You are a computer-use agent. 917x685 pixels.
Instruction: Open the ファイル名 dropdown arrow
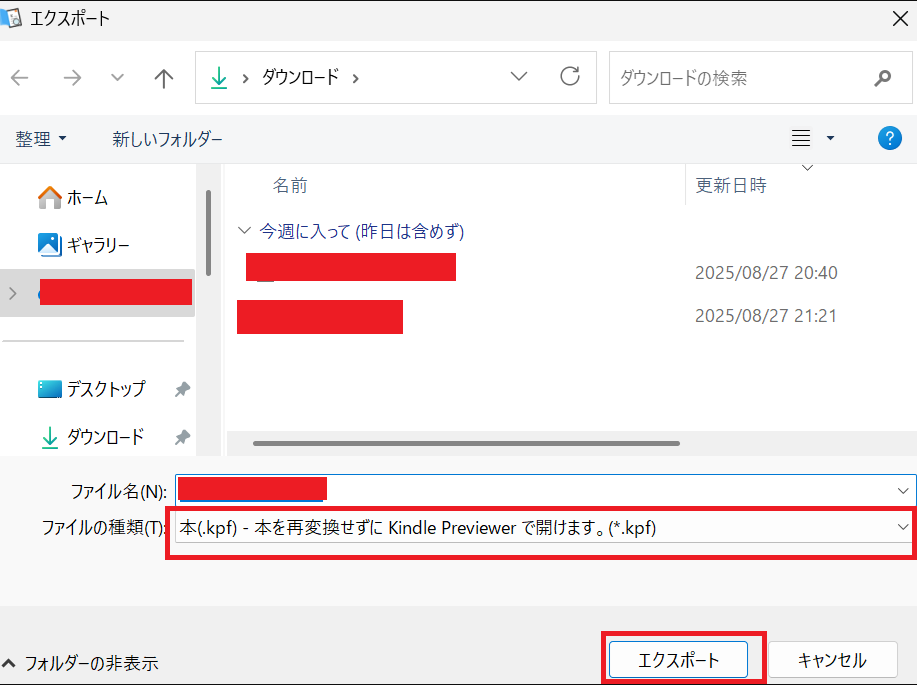coord(902,491)
